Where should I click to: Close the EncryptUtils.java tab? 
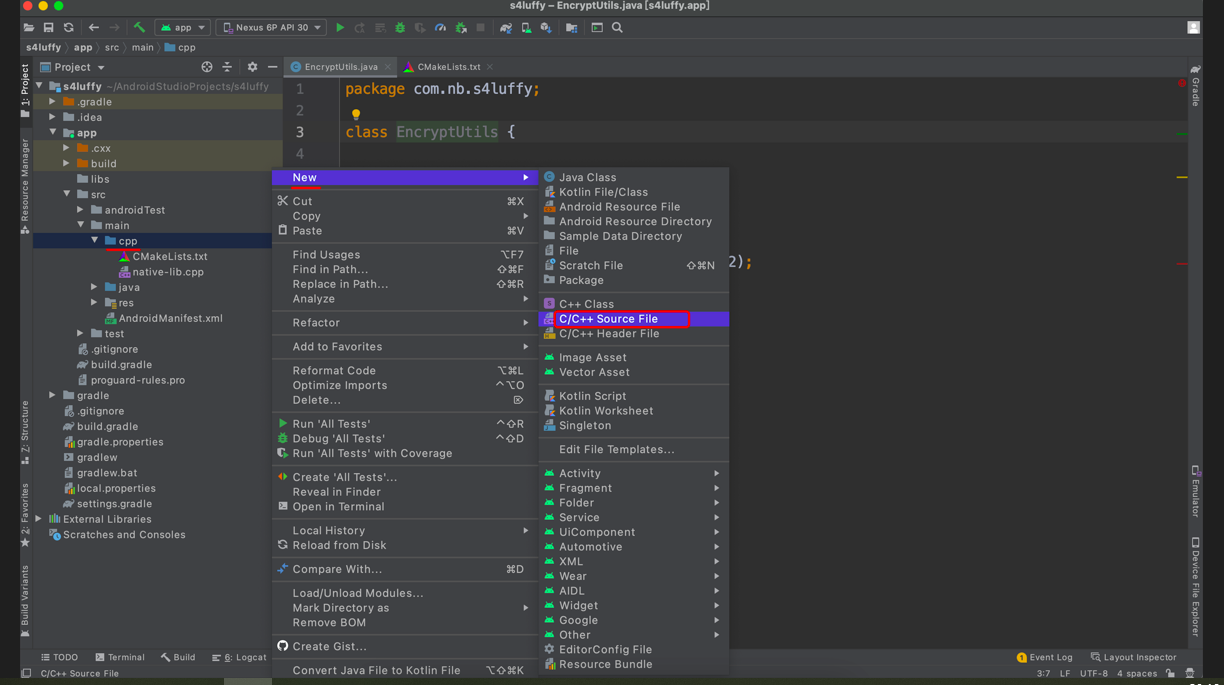[387, 67]
